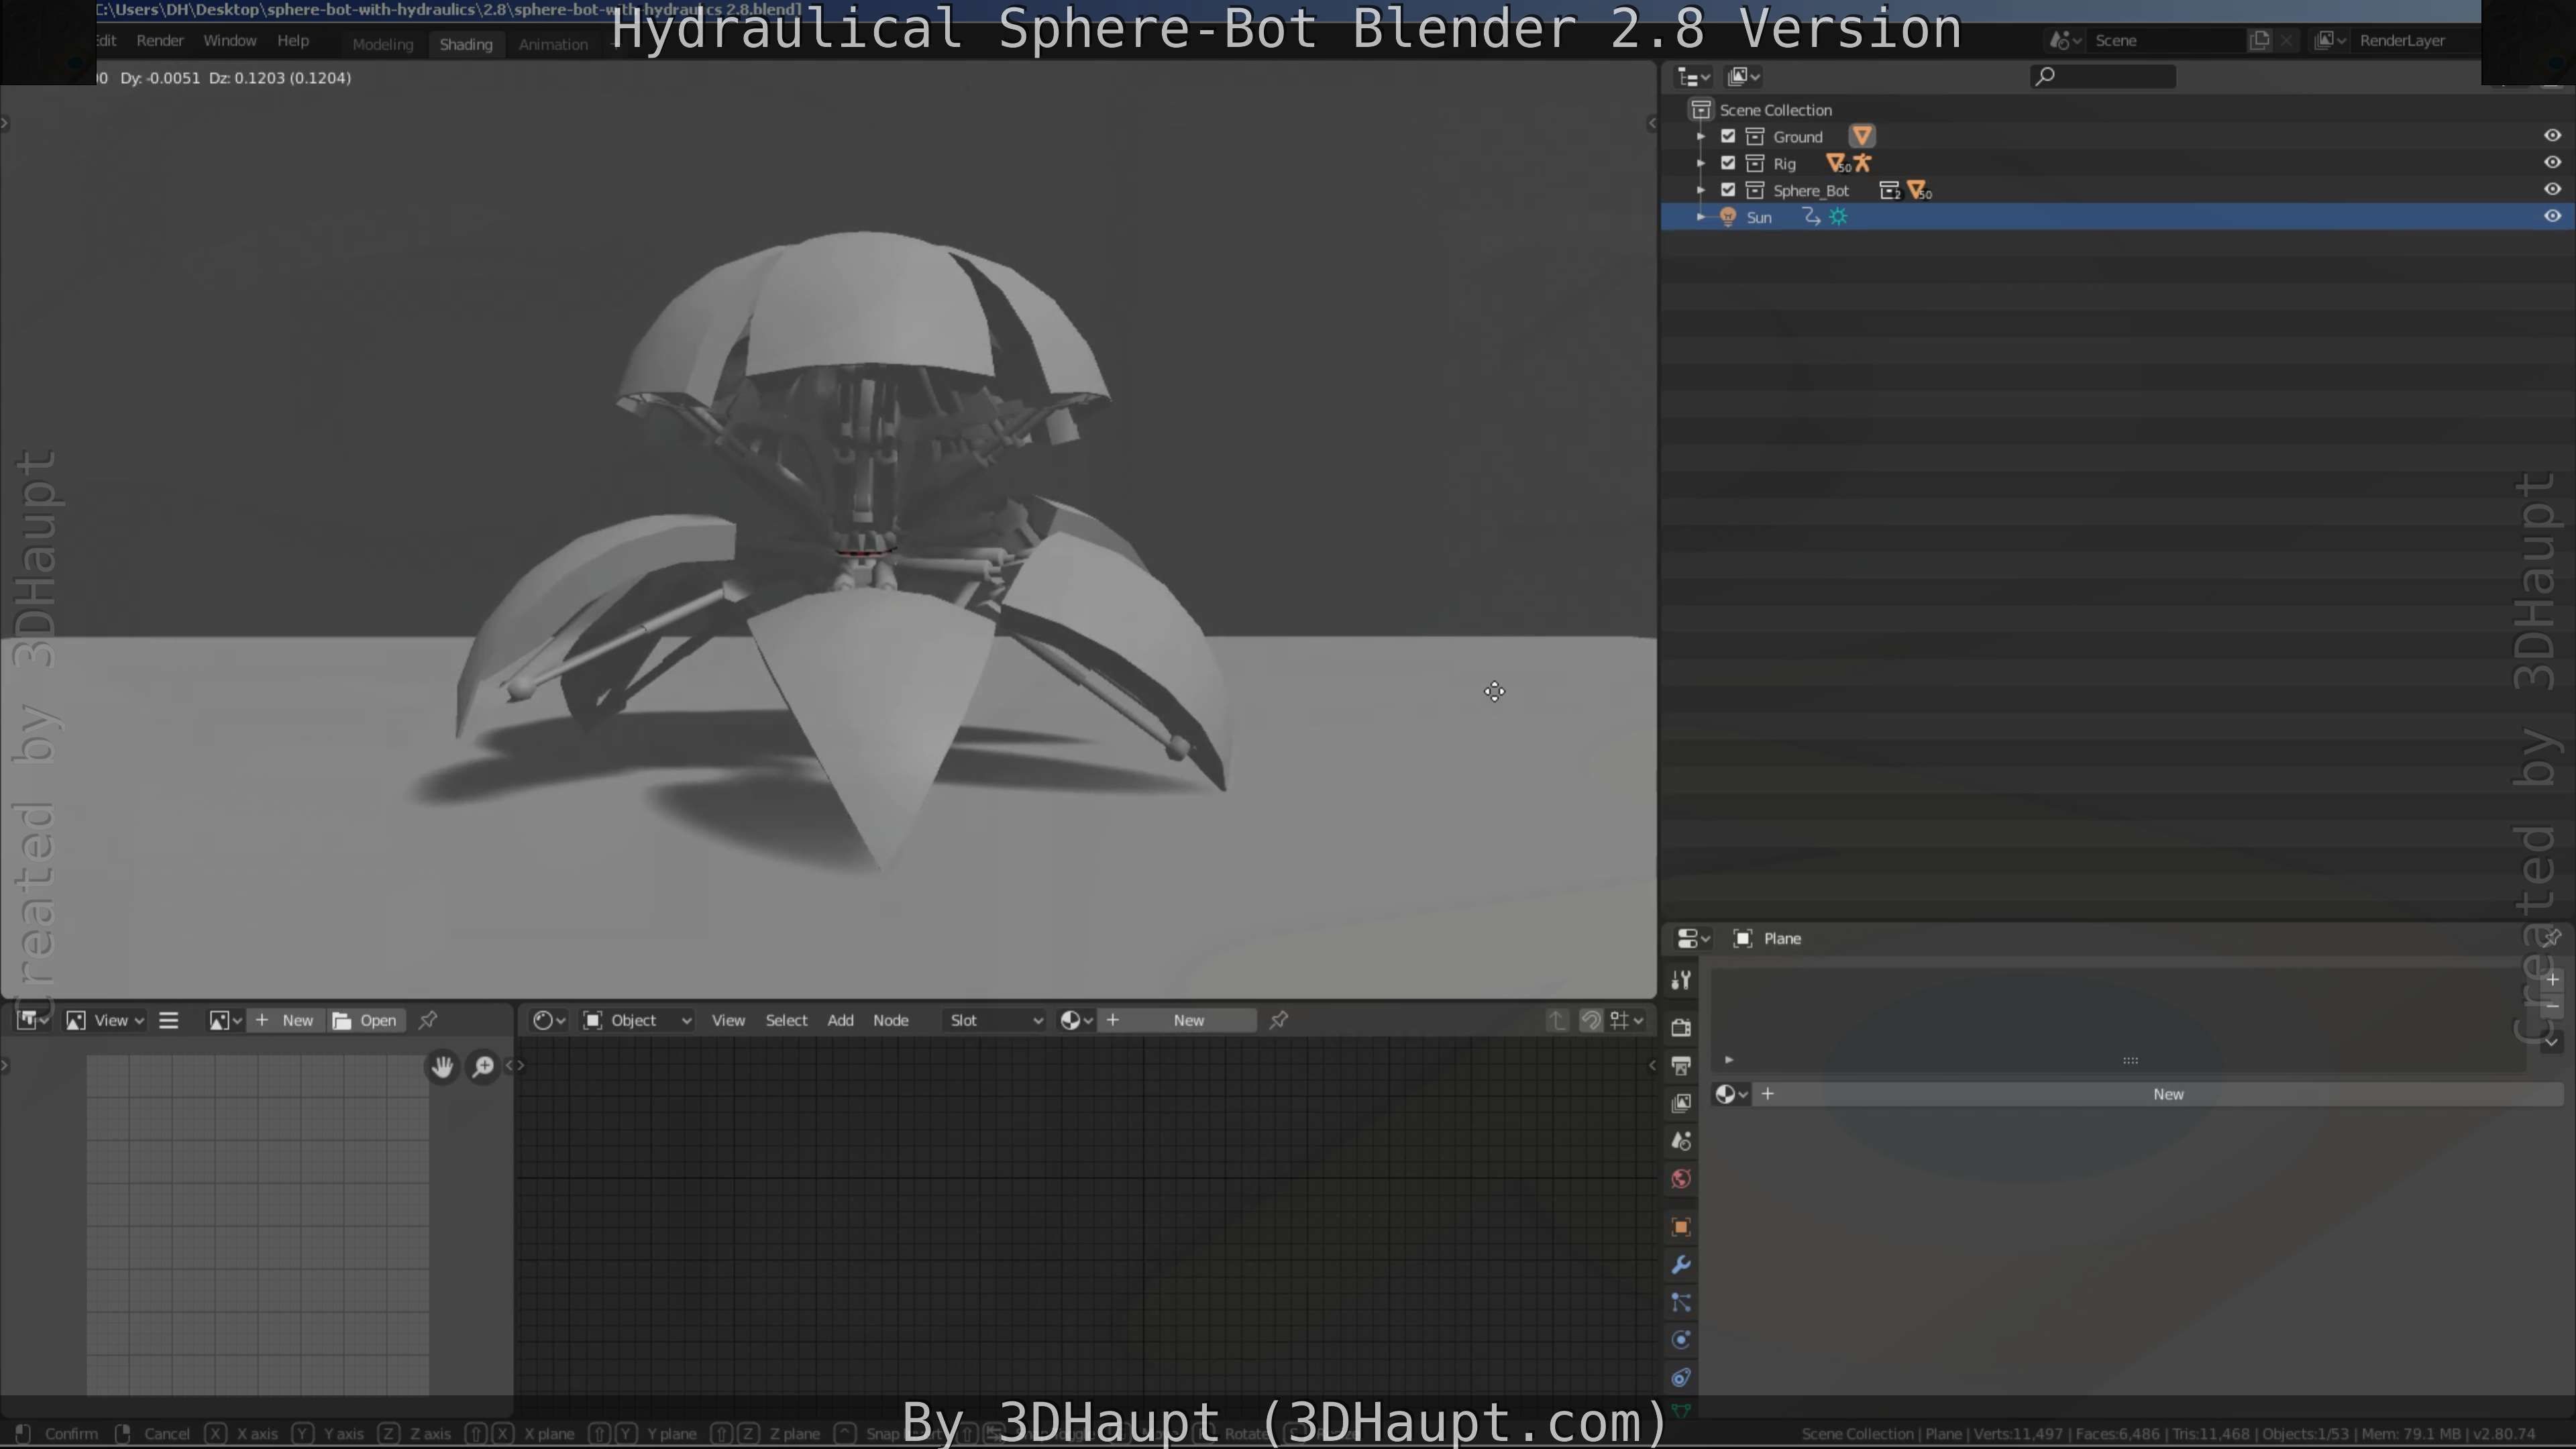Hide the Sun object with eye icon
This screenshot has width=2576, height=1449.
(2552, 216)
